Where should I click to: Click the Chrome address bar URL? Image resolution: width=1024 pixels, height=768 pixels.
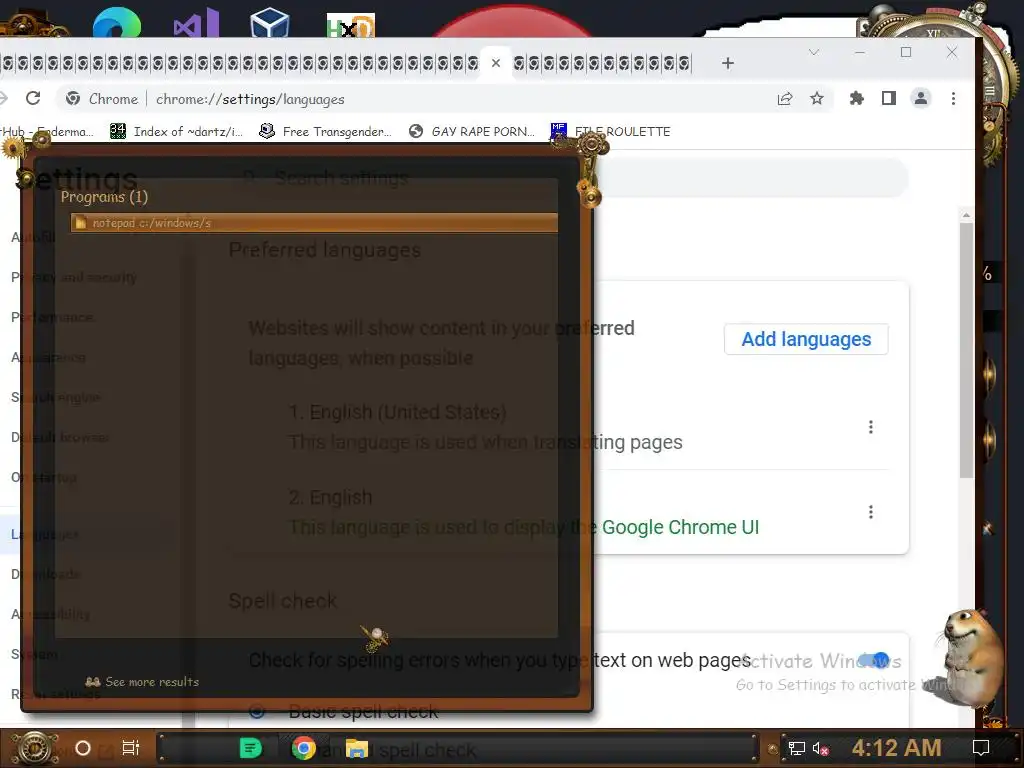[x=250, y=99]
